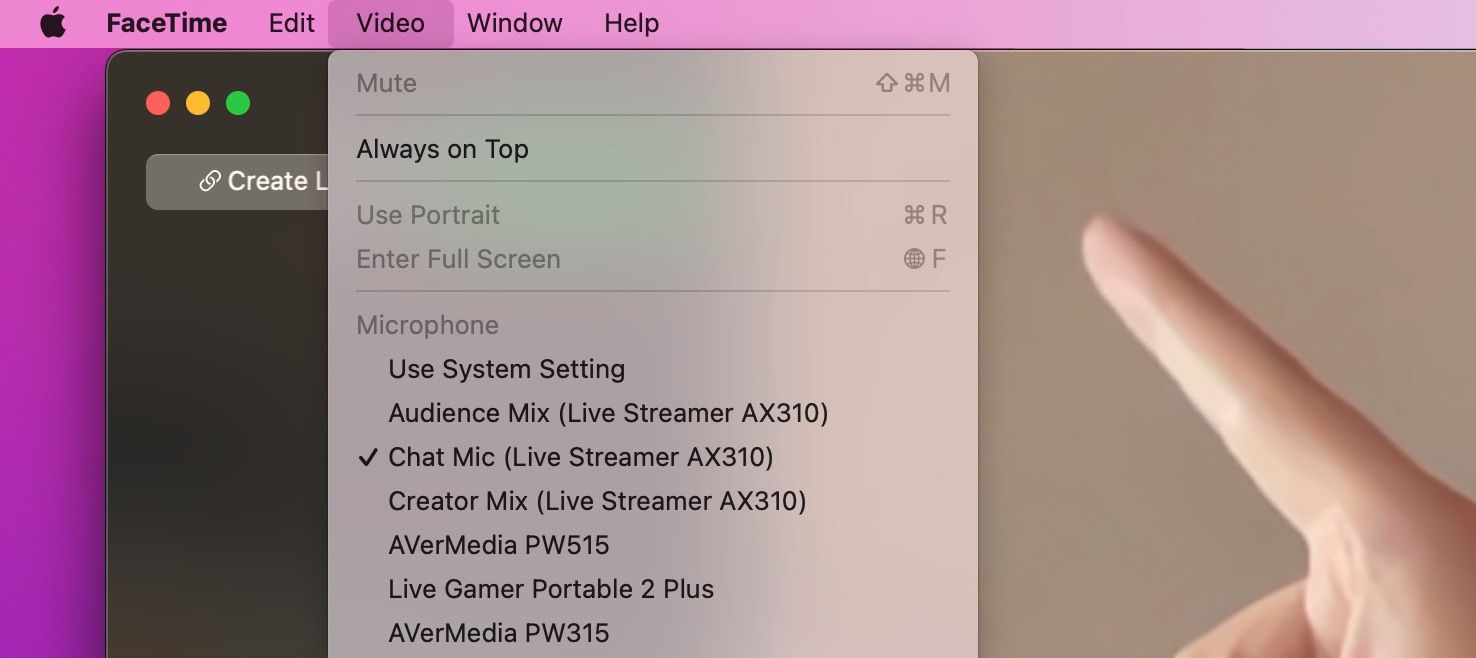Click the yellow minimize traffic light

(x=198, y=102)
